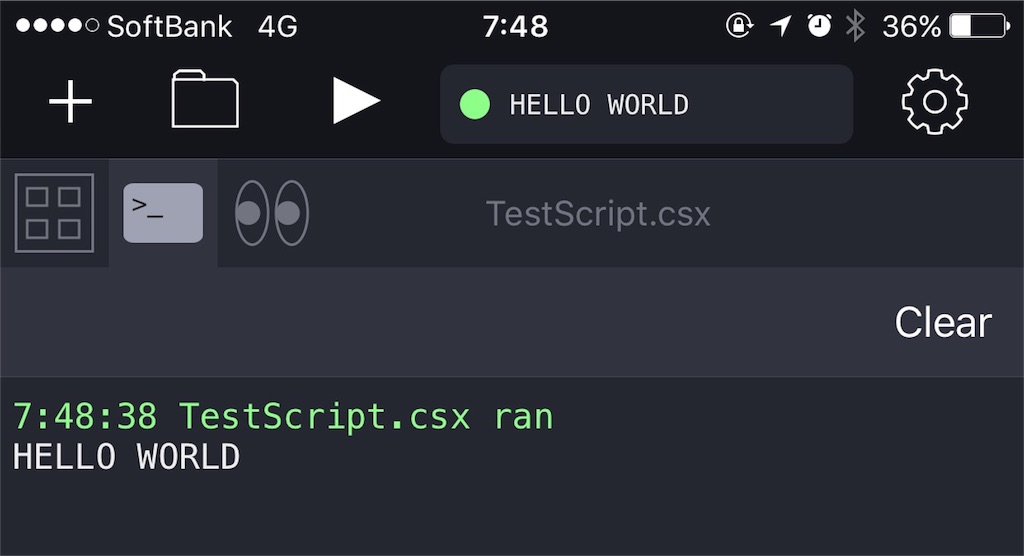Tap the TestScript.csx file title
1024x556 pixels.
[x=598, y=214]
